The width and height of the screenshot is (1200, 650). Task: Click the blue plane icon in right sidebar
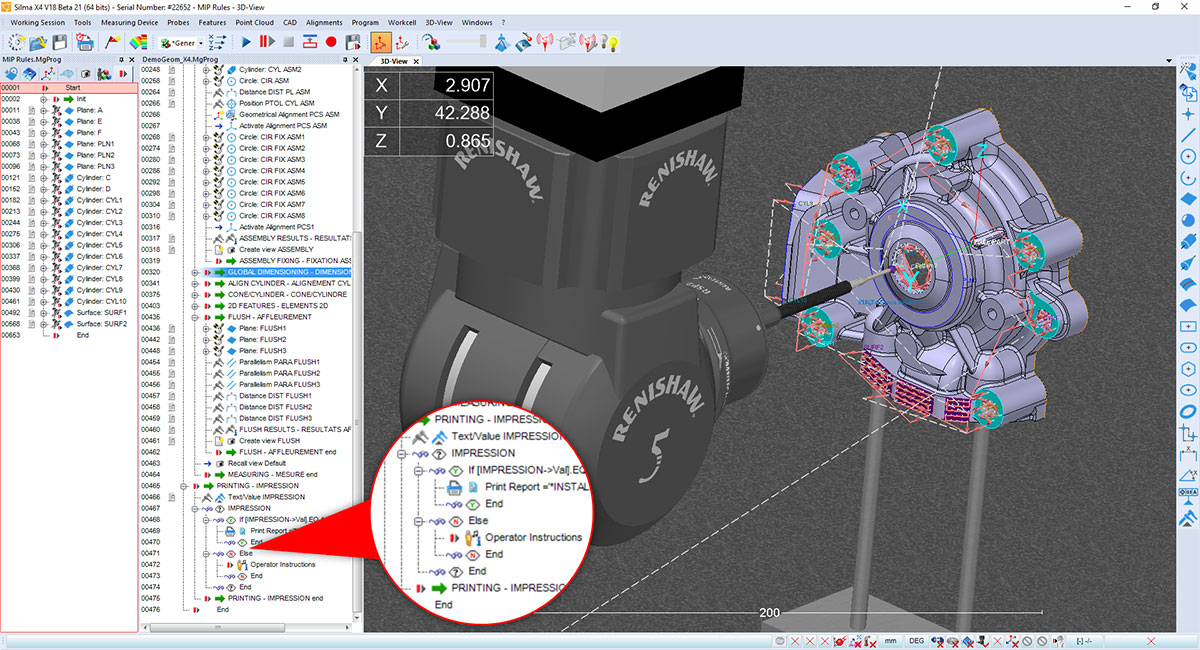click(1189, 199)
